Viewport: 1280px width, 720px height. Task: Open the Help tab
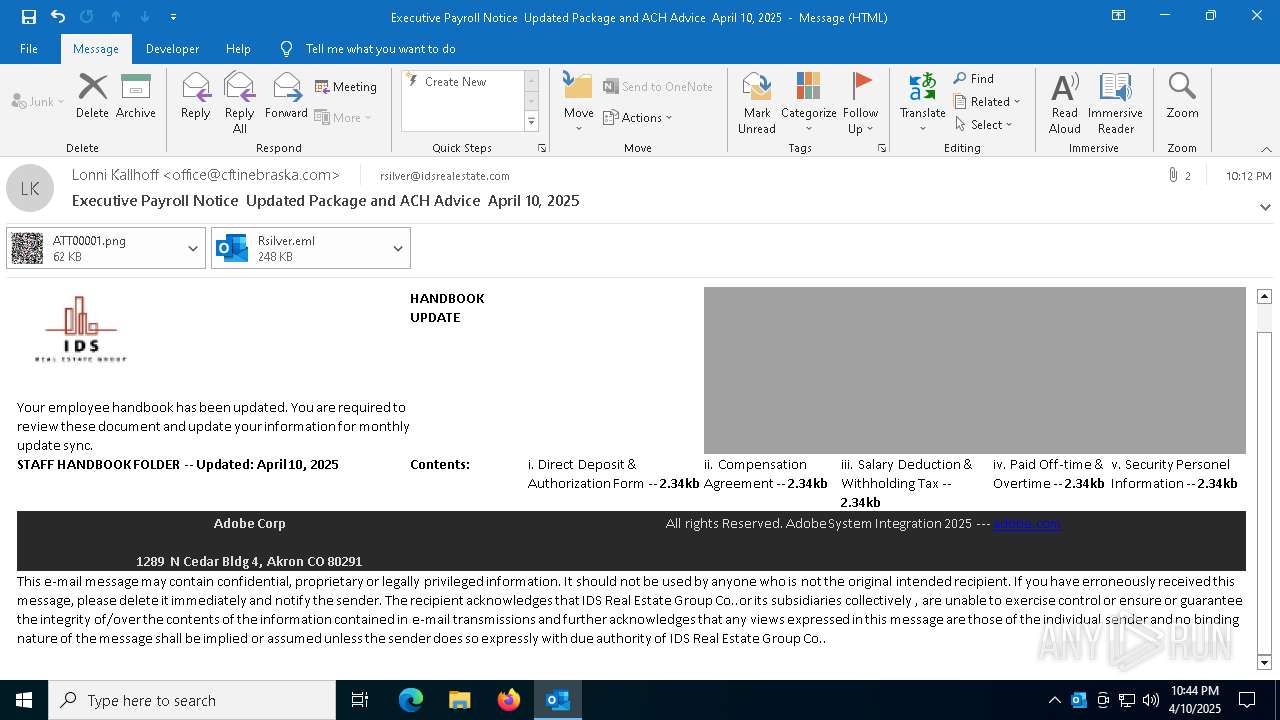click(238, 48)
